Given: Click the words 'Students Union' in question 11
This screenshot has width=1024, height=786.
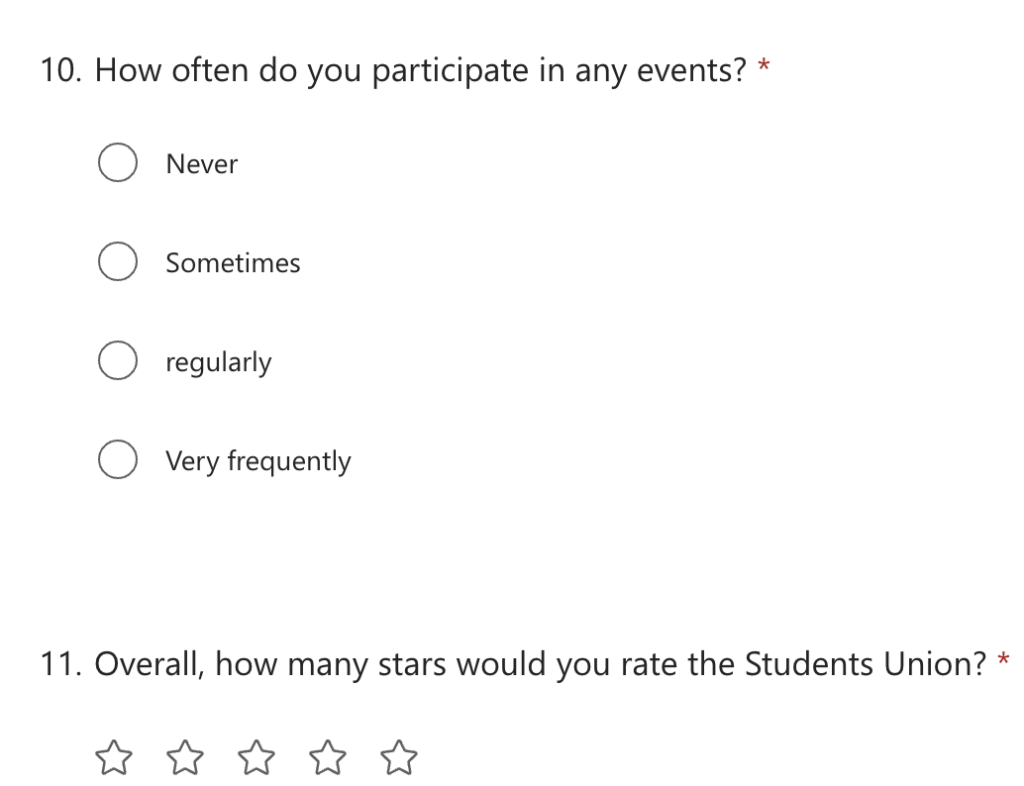Looking at the screenshot, I should pos(865,664).
